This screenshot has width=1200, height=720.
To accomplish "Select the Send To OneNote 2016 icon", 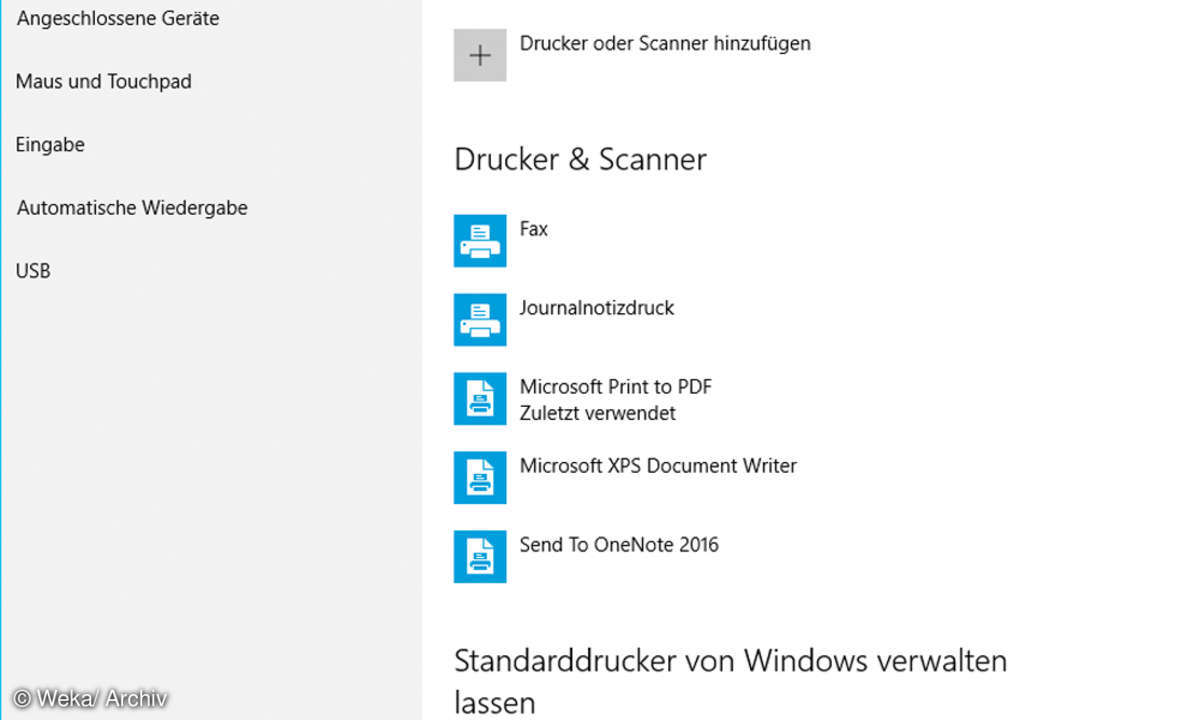I will click(480, 557).
